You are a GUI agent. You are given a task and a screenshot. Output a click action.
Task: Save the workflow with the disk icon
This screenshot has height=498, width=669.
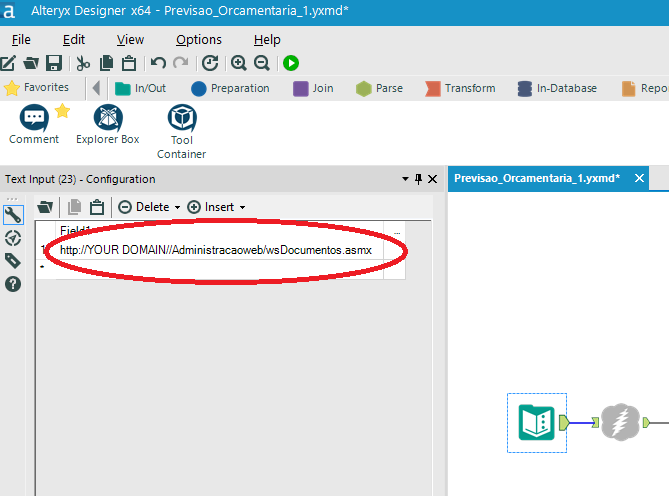click(54, 63)
